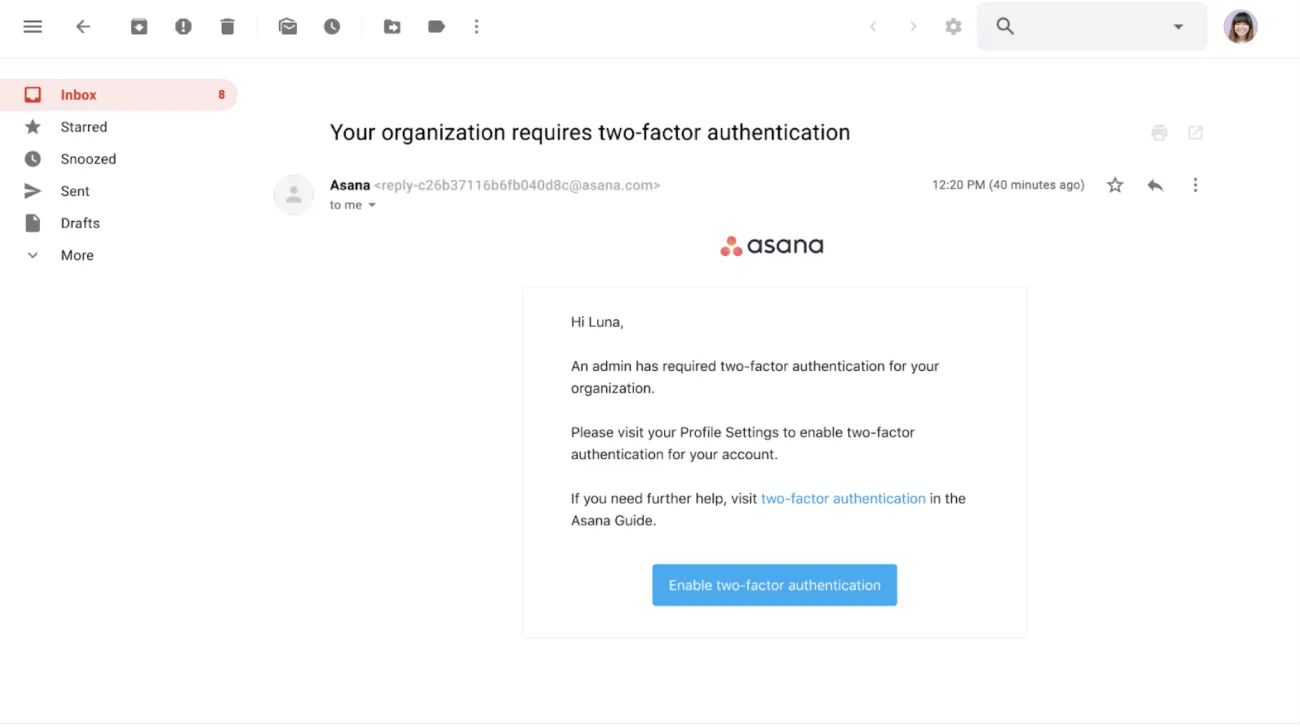Print the email
Screen dimensions: 1300x728
1159,132
